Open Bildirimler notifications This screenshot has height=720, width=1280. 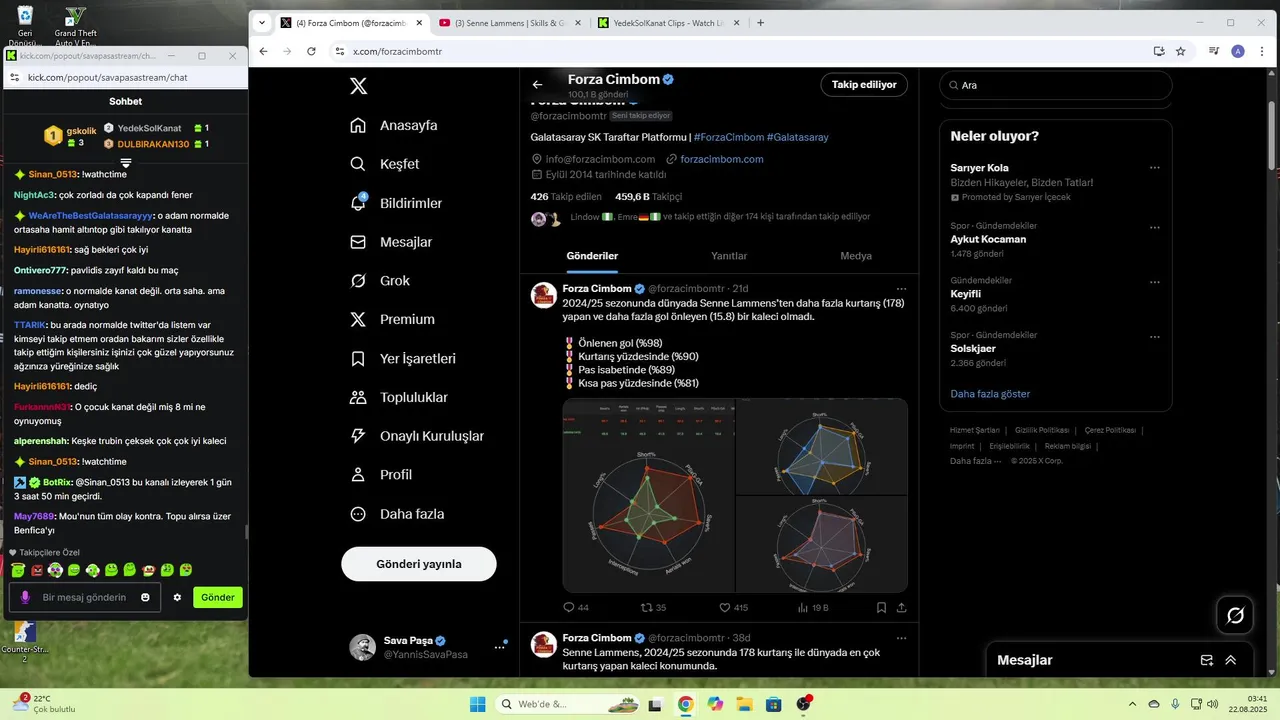[x=396, y=203]
